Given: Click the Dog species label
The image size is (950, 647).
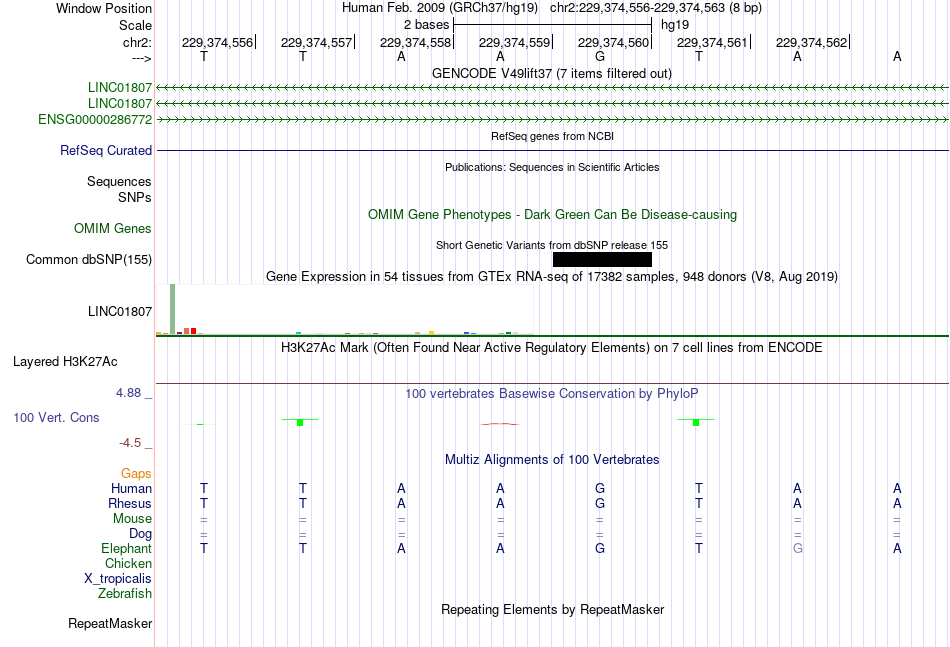Looking at the screenshot, I should (140, 533).
